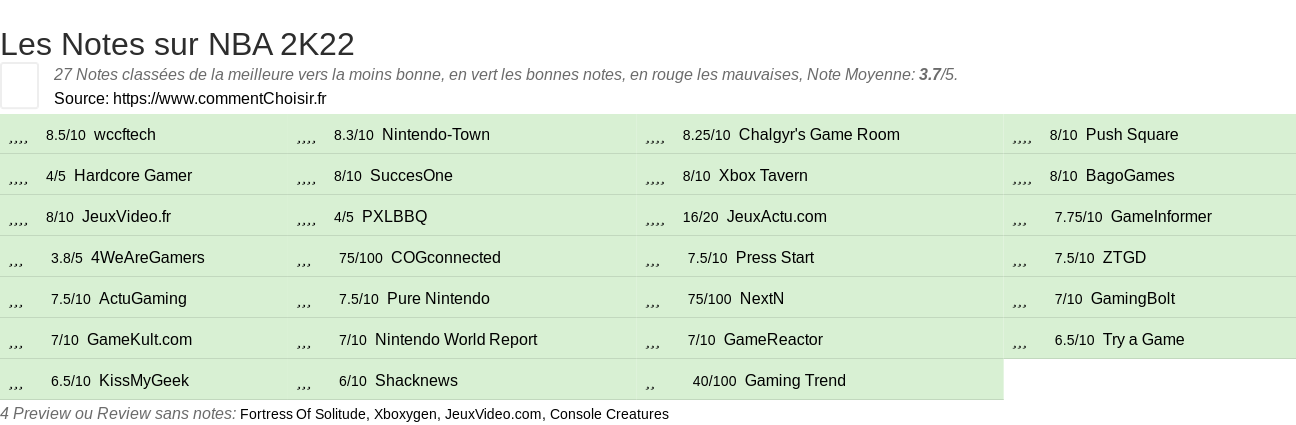The image size is (1296, 425).
Task: Open Push Square review entry
Action: coord(1132,135)
